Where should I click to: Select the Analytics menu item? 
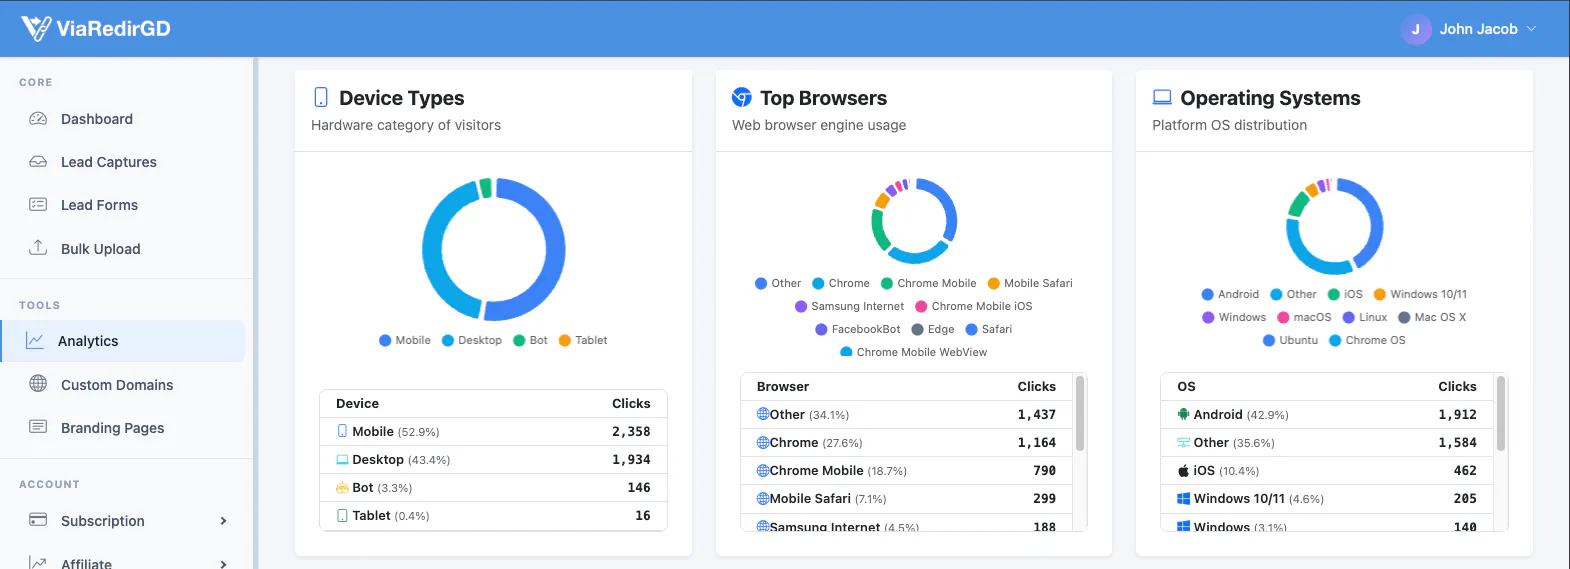click(x=123, y=341)
